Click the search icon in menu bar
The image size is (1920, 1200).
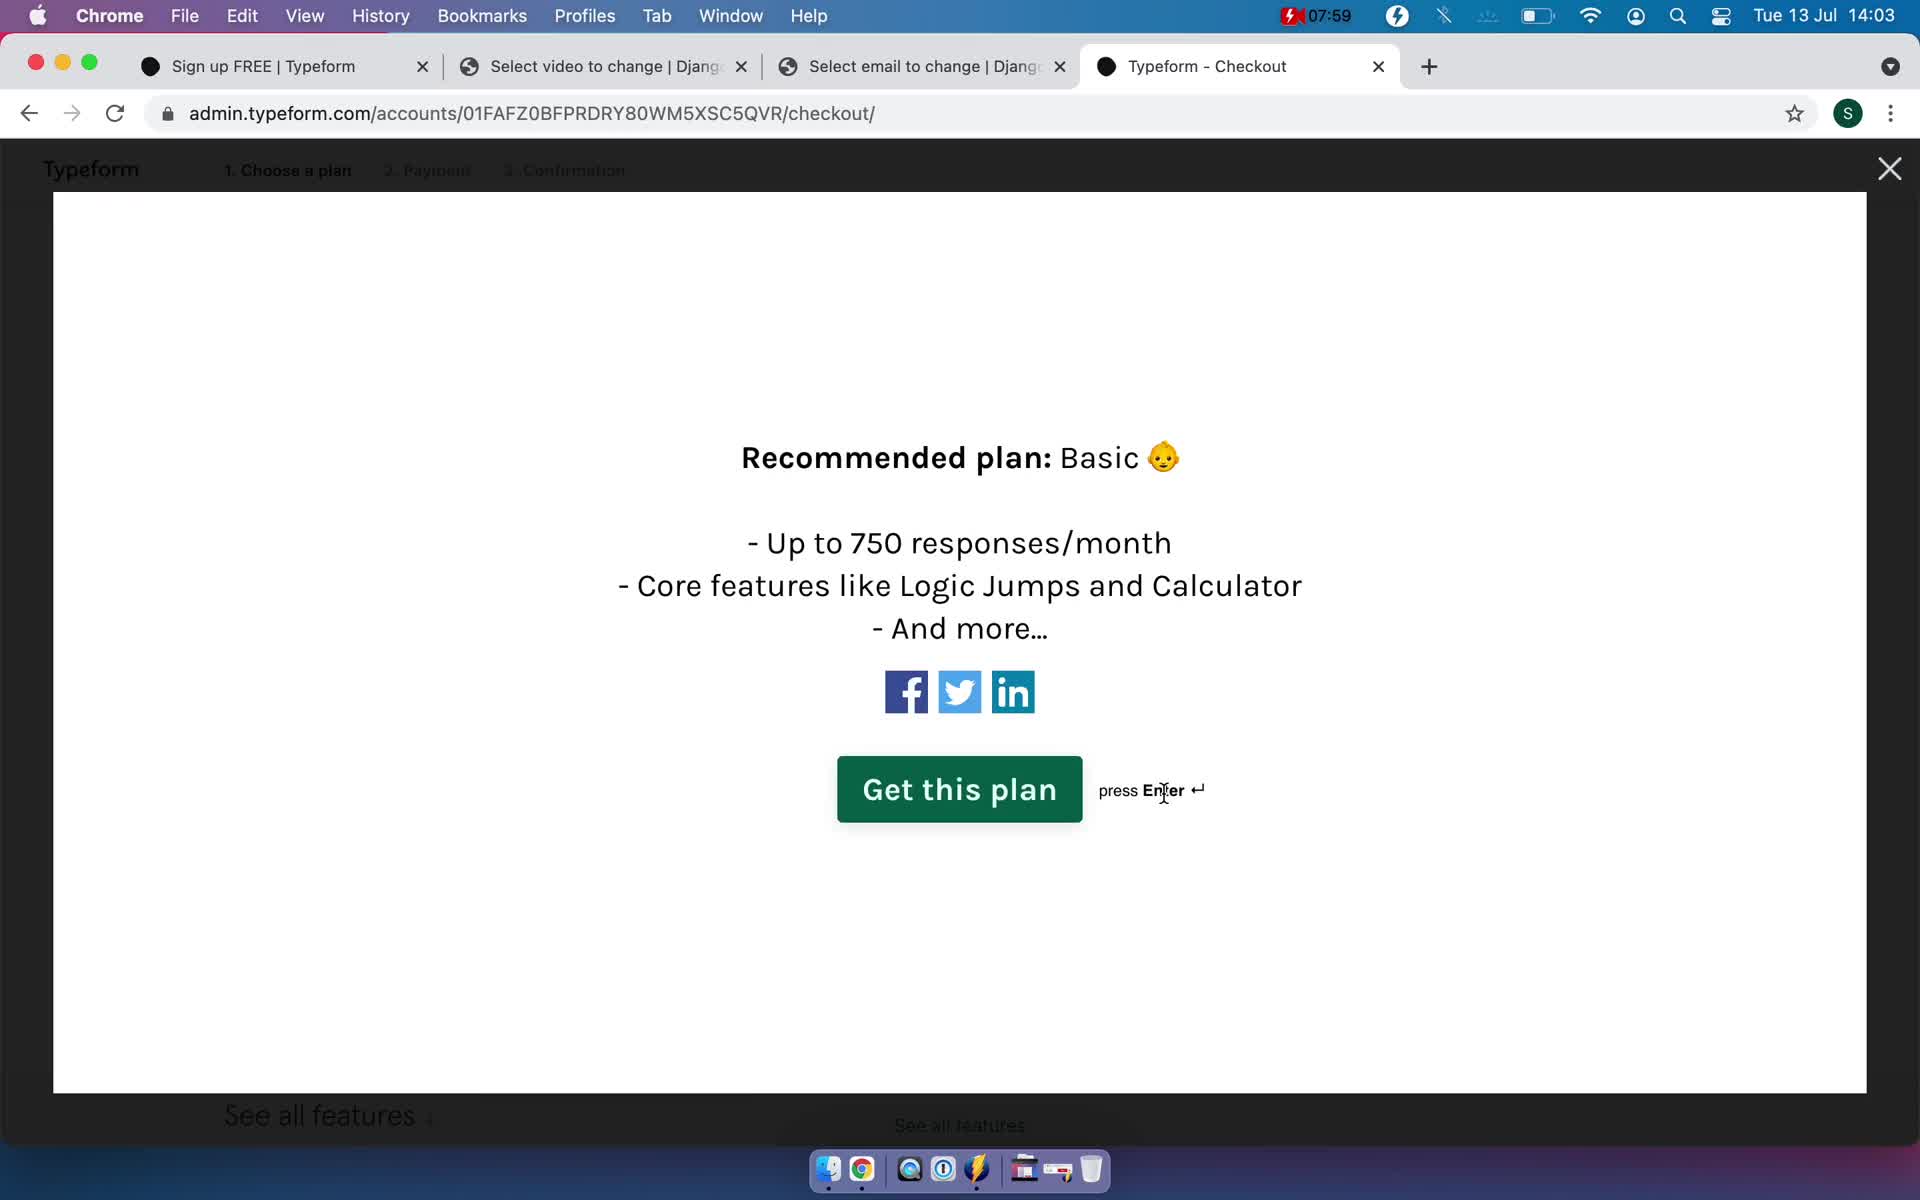click(x=1677, y=15)
